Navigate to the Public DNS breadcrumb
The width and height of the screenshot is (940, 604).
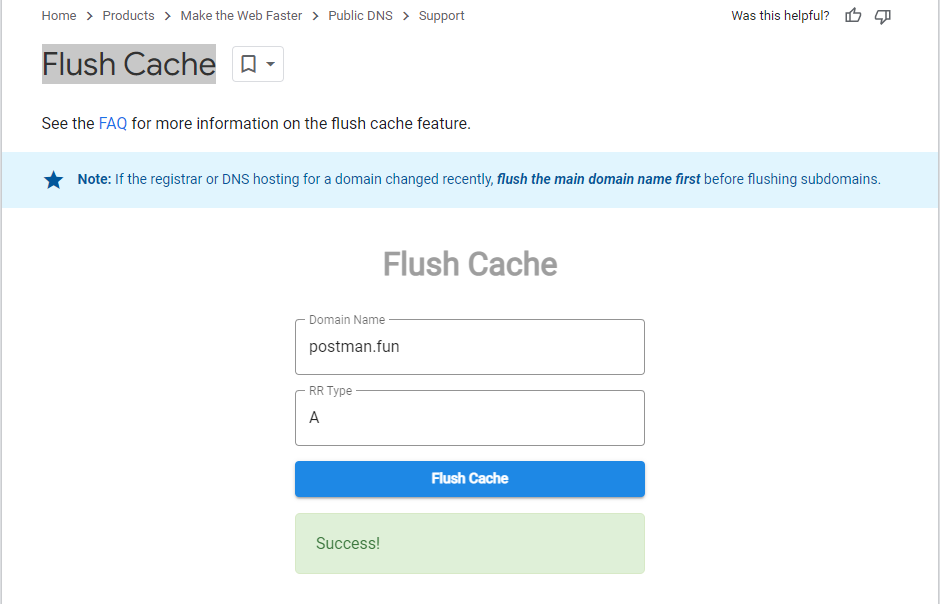[360, 16]
